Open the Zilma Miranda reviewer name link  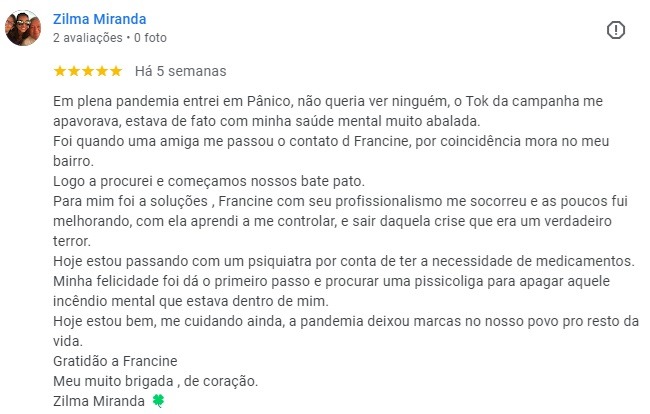click(x=99, y=19)
